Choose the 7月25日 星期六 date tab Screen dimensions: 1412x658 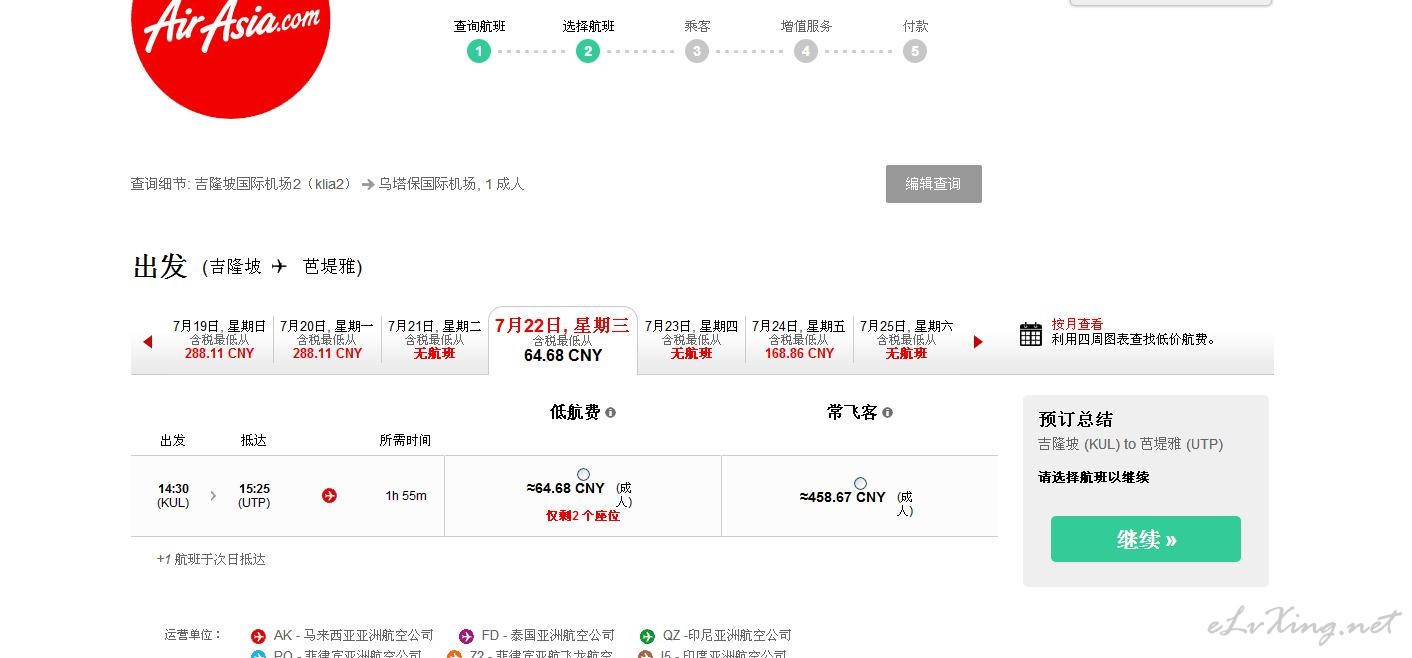[x=907, y=340]
